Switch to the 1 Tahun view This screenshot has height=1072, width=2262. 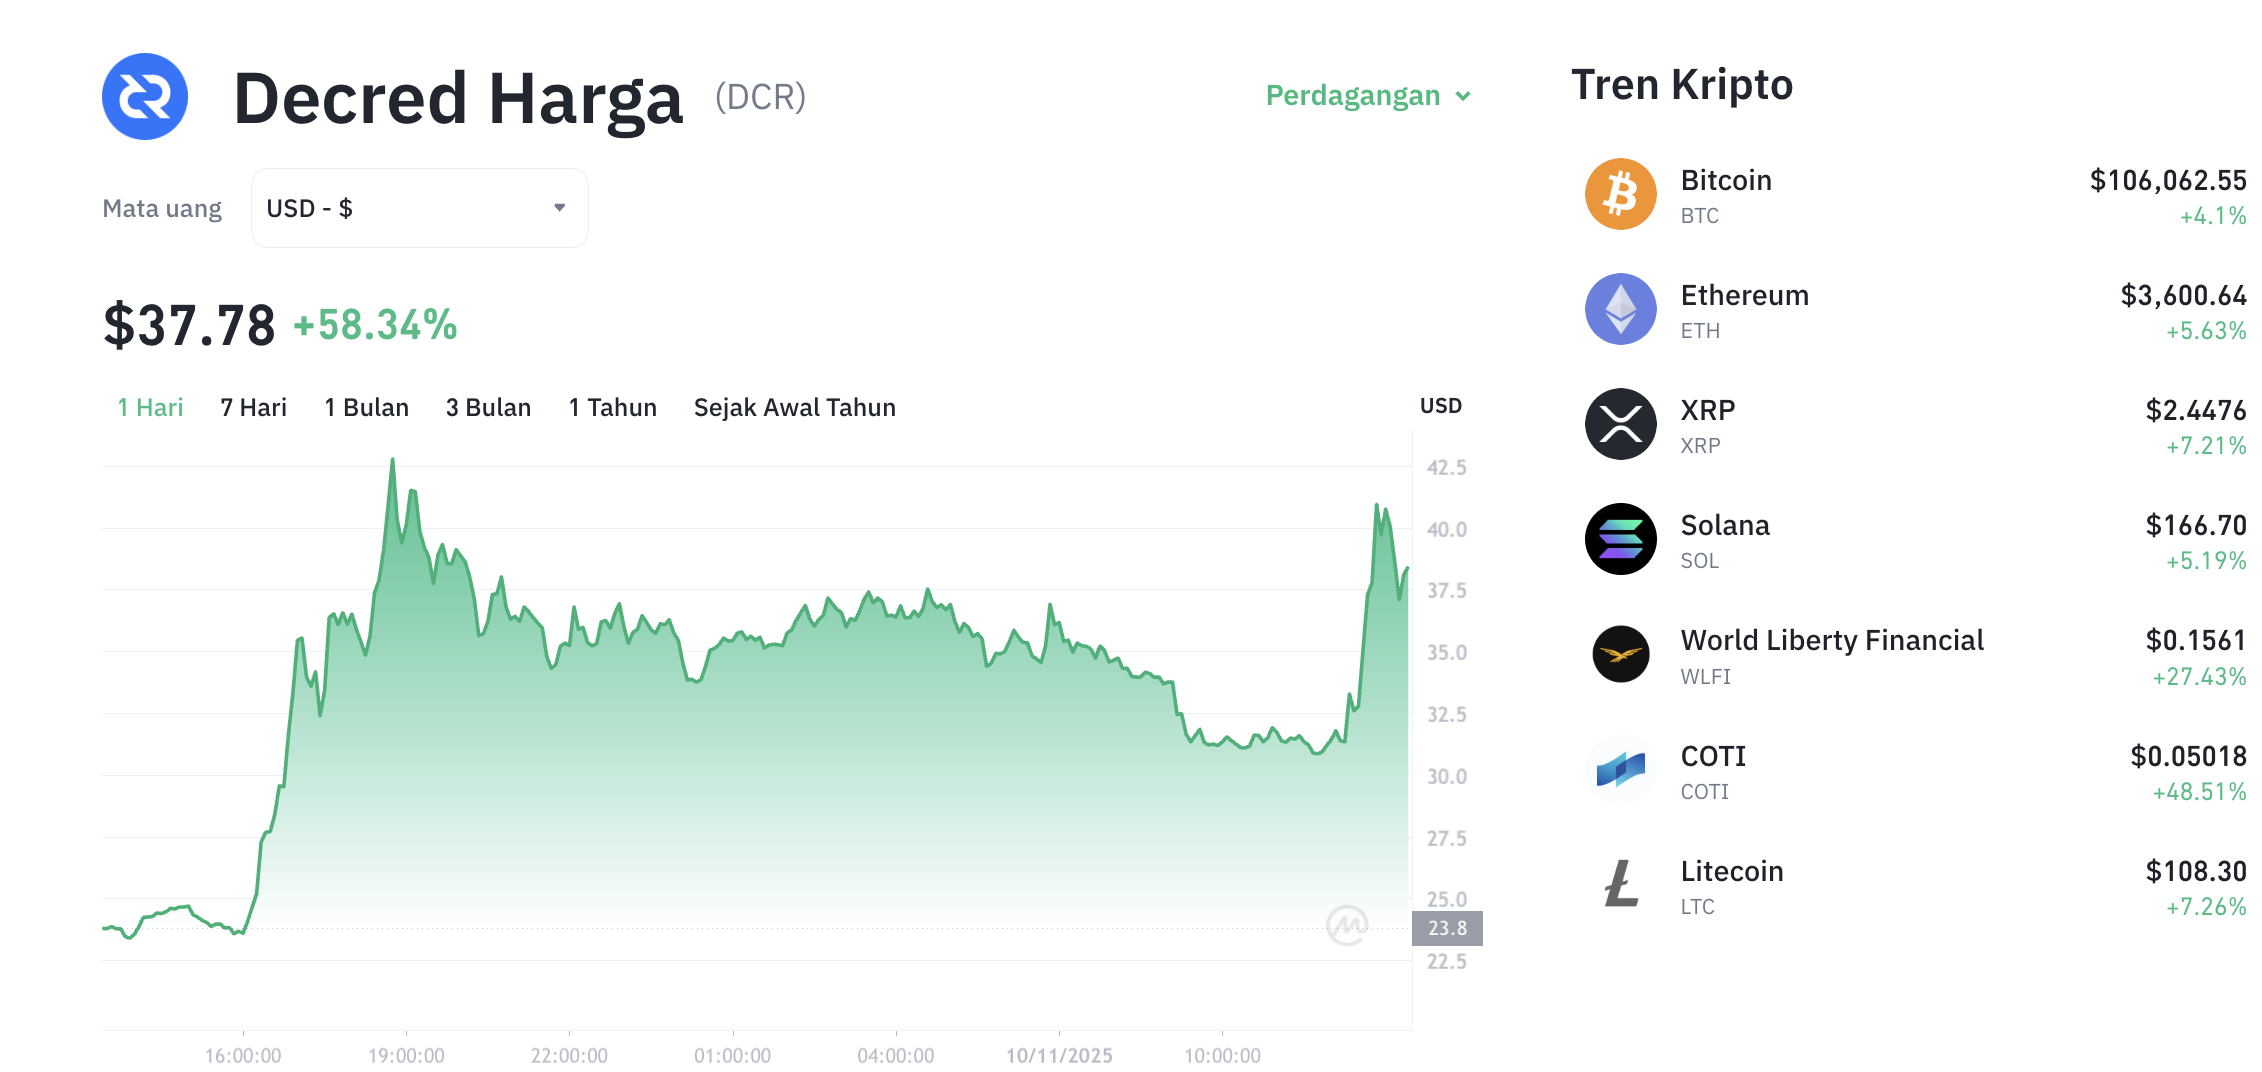point(611,407)
